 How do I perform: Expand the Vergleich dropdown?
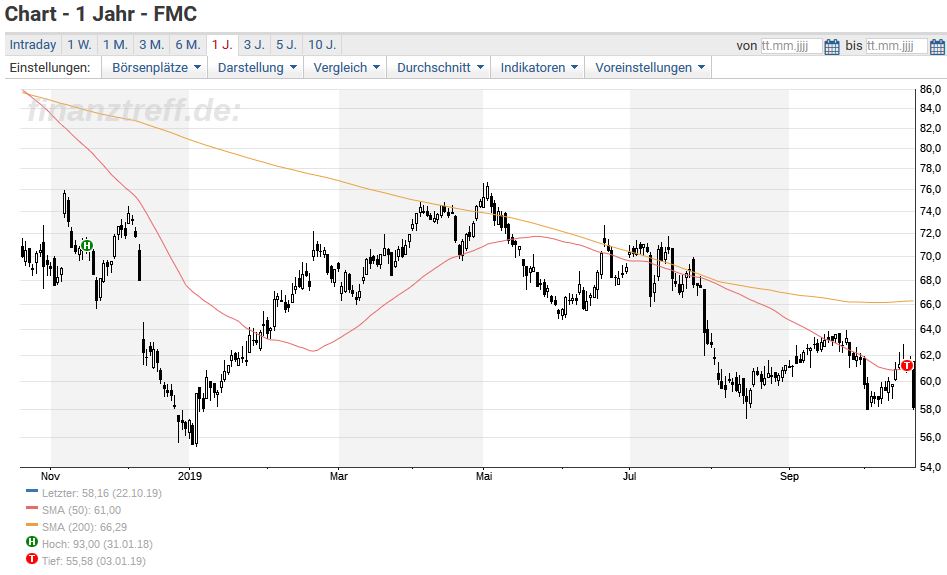point(346,68)
